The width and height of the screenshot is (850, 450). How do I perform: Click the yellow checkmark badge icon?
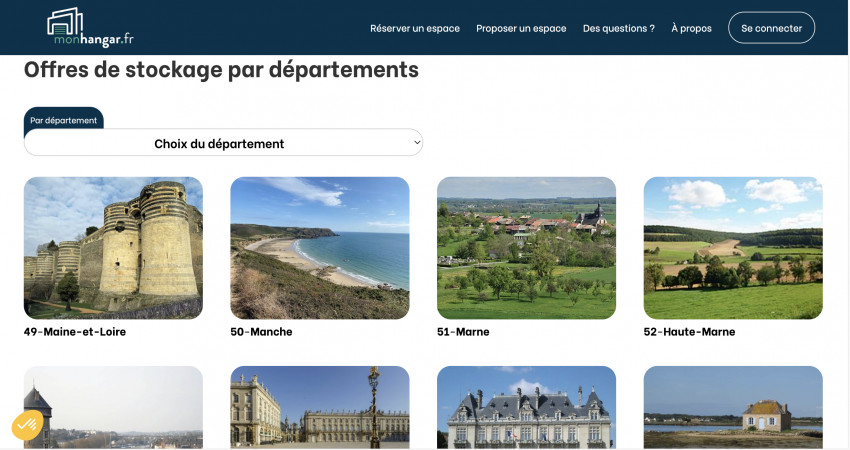tap(27, 426)
